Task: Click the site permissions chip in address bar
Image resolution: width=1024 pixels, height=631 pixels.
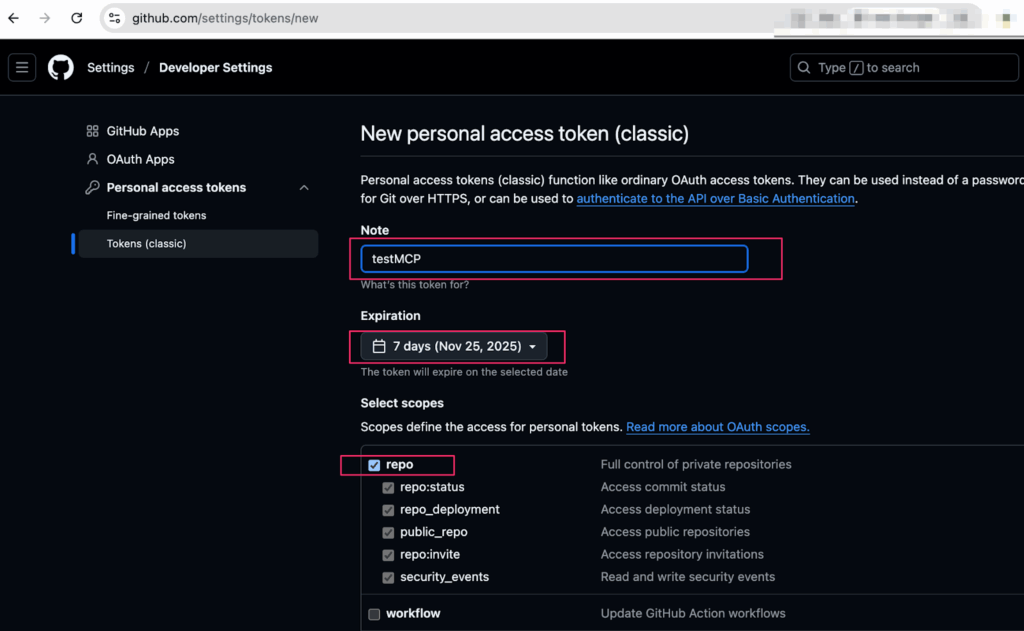Action: pos(114,17)
